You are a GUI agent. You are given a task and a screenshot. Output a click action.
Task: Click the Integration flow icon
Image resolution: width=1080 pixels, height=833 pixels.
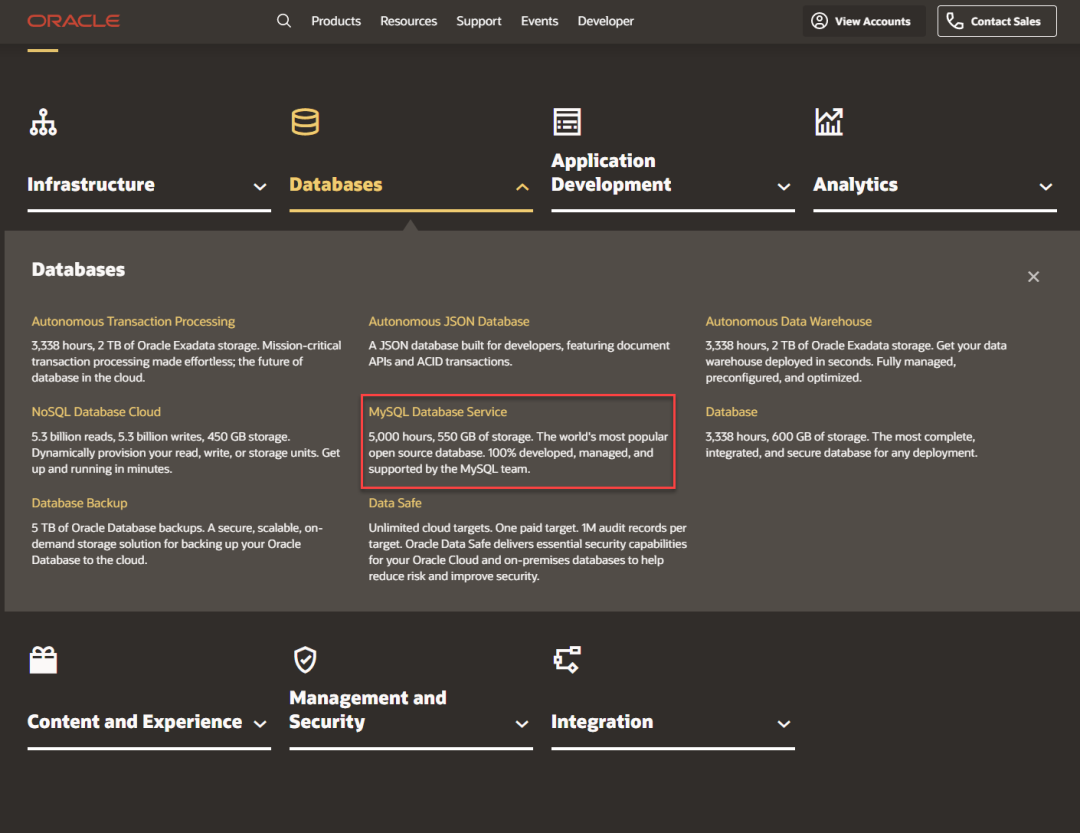point(567,659)
